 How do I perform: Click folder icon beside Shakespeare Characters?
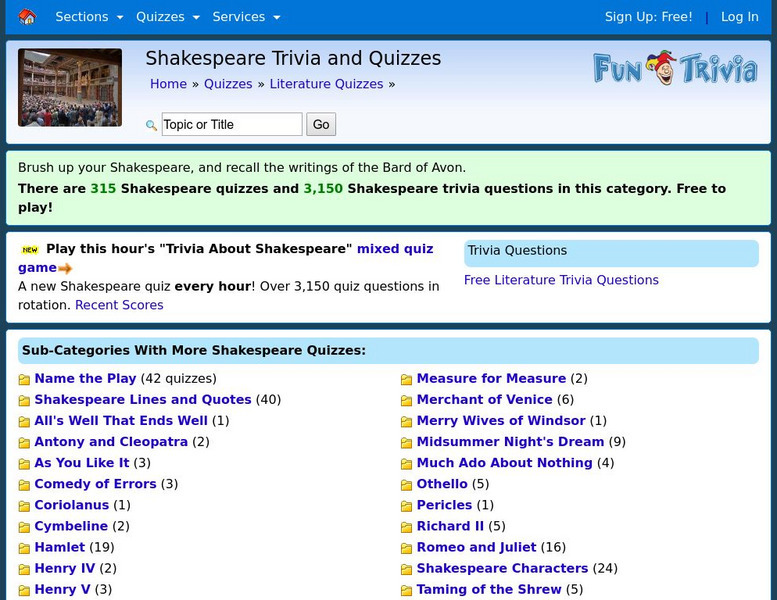tap(406, 569)
